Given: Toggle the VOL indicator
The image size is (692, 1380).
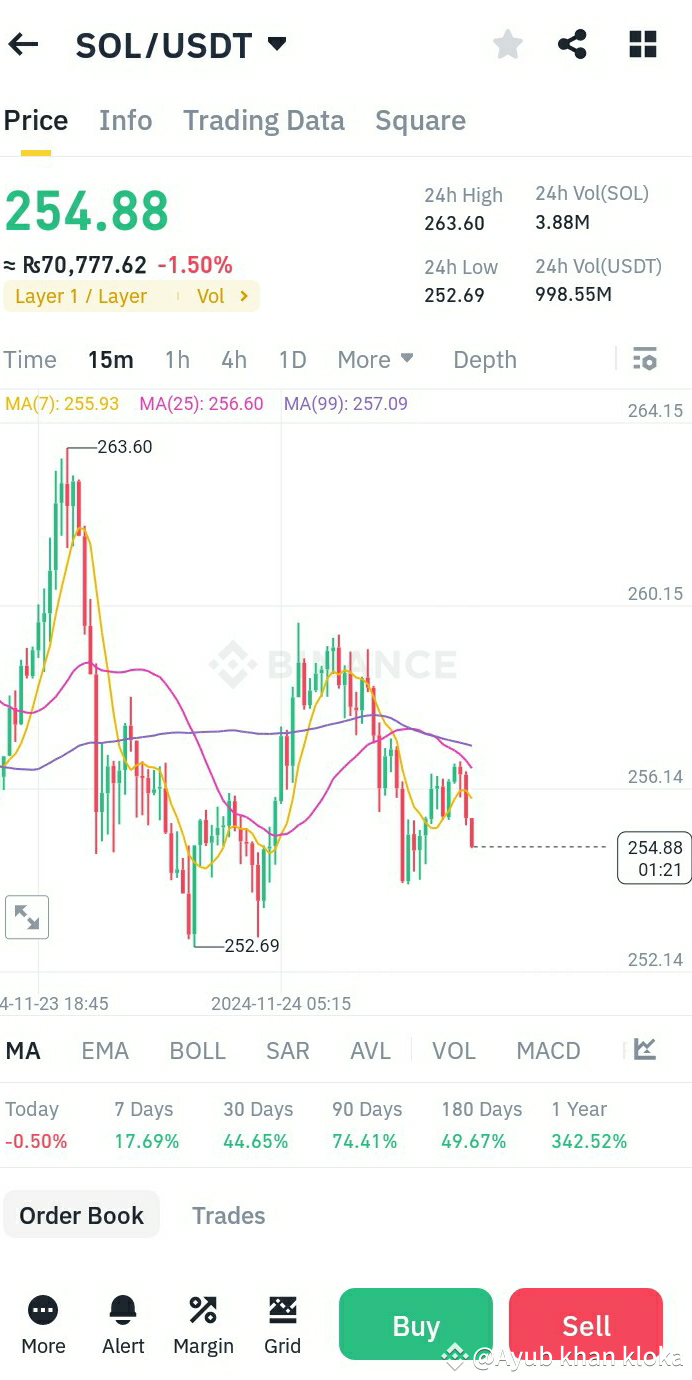Looking at the screenshot, I should [454, 1050].
